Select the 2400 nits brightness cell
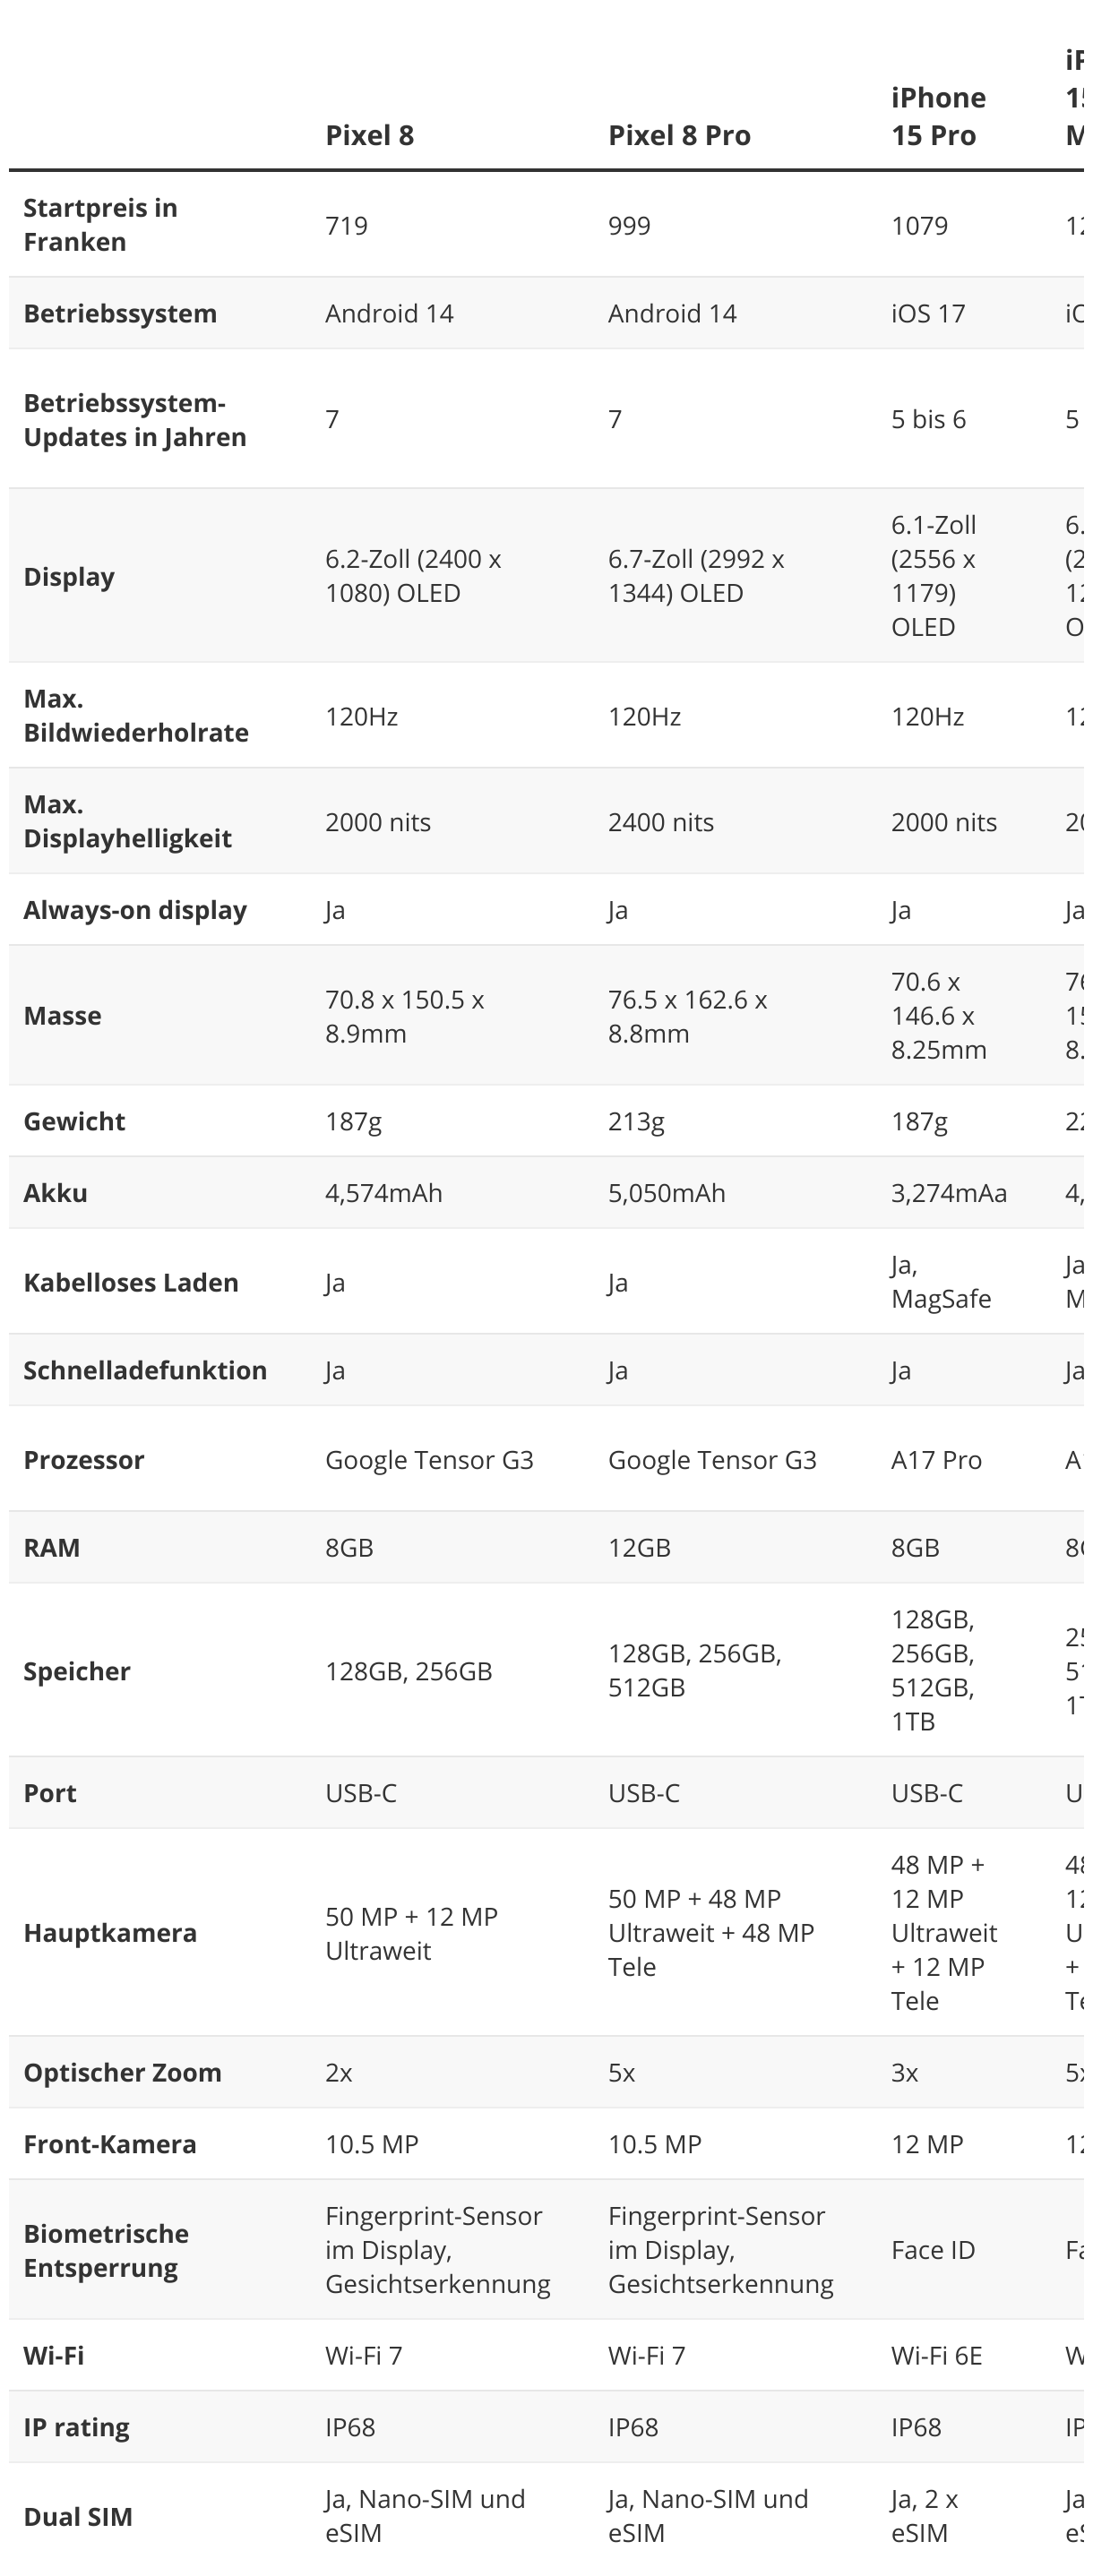 pyautogui.click(x=661, y=822)
